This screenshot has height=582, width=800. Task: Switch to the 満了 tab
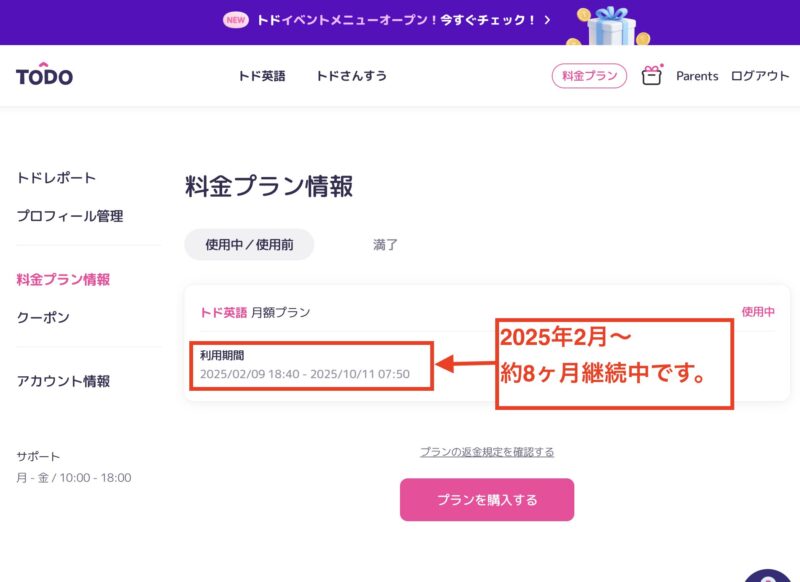pyautogui.click(x=385, y=244)
